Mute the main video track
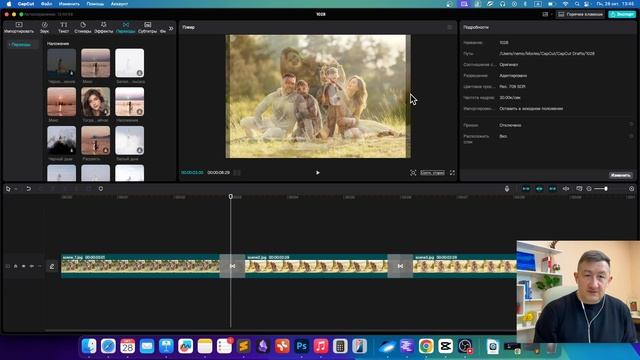The height and width of the screenshot is (360, 640). coord(31,266)
